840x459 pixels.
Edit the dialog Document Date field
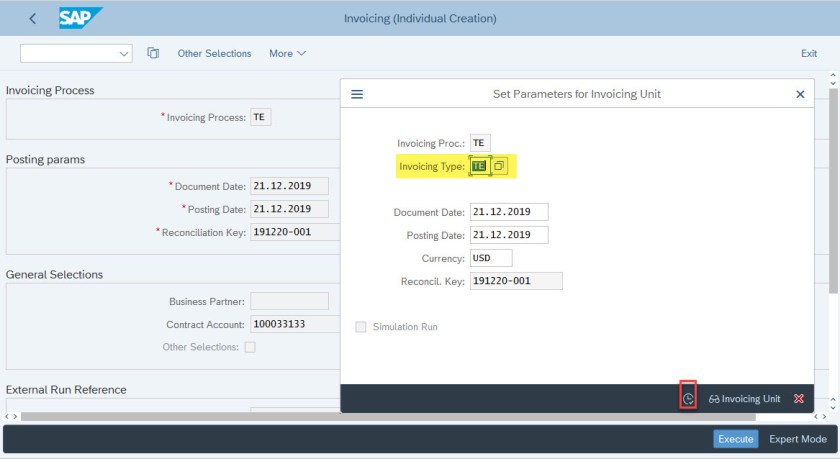tap(509, 212)
